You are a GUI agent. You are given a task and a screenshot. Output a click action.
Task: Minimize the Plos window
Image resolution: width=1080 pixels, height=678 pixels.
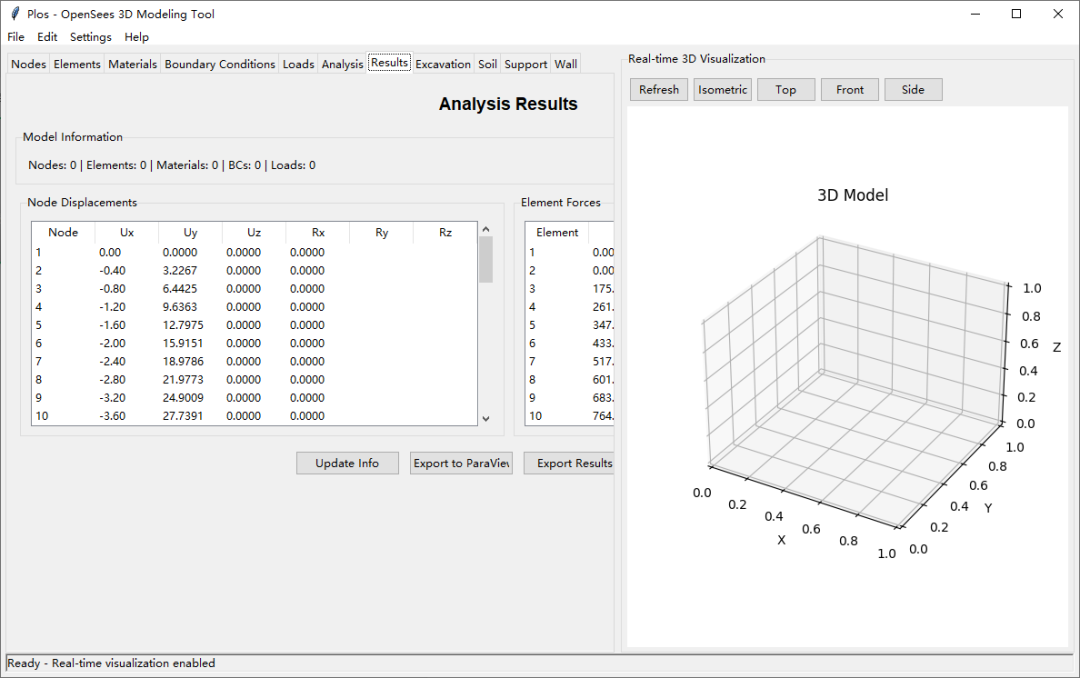point(975,14)
